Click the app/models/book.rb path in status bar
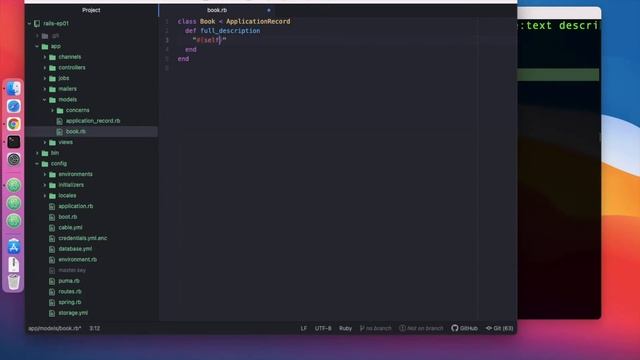Screen dimensions: 640x360 pyautogui.click(x=55, y=328)
